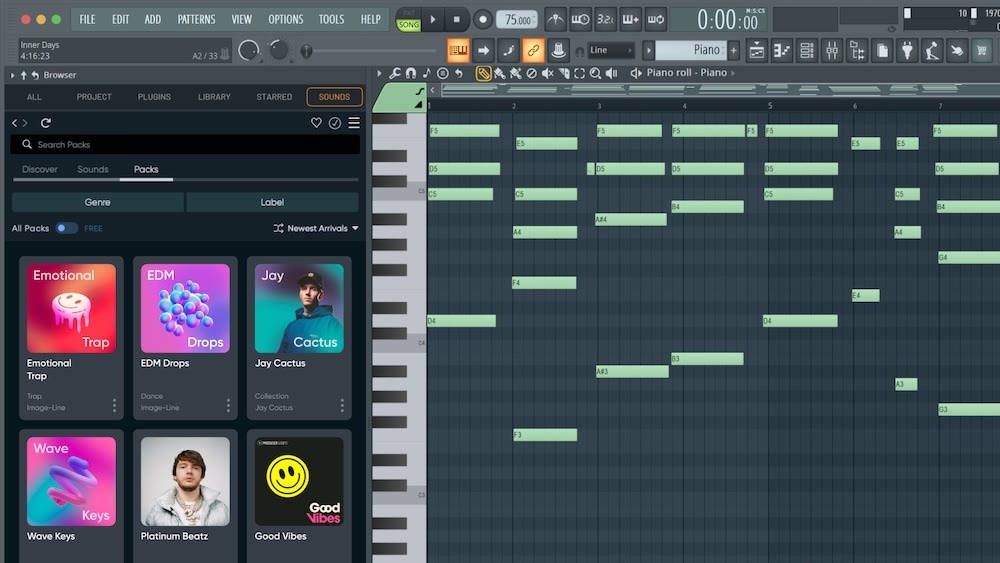Switch to the Discover tab
Image resolution: width=1000 pixels, height=563 pixels.
pos(40,170)
